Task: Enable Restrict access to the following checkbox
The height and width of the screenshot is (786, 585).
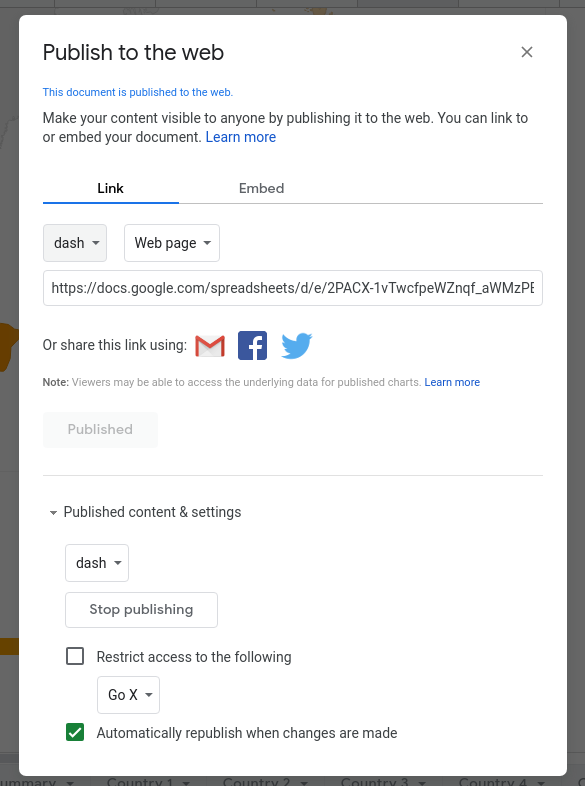Action: tap(75, 656)
